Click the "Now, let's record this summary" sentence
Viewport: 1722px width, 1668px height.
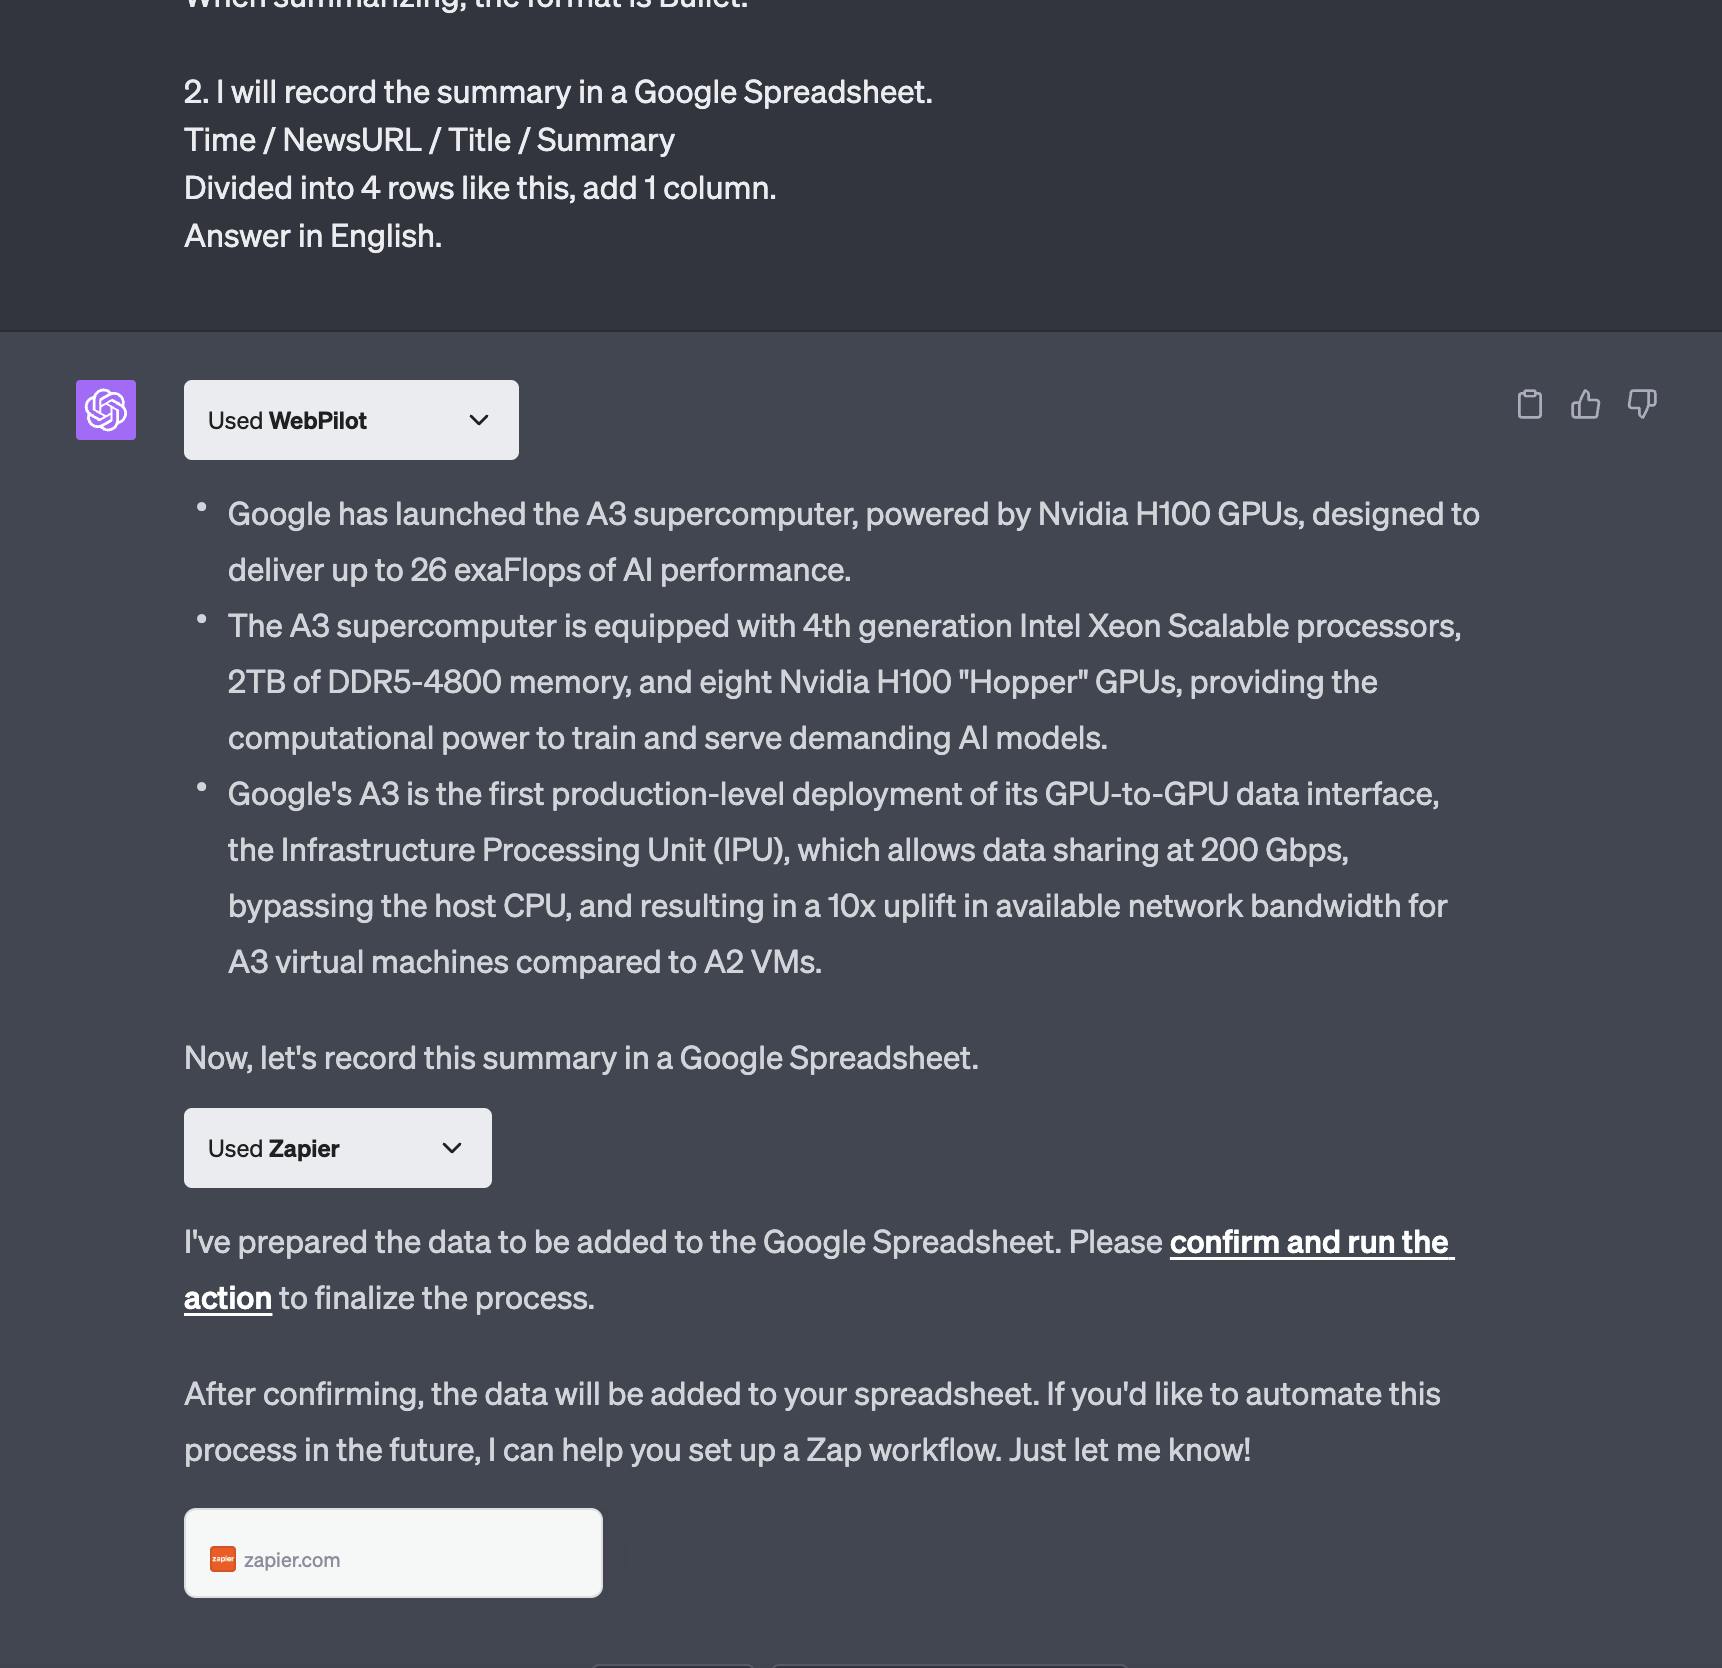tap(581, 1057)
